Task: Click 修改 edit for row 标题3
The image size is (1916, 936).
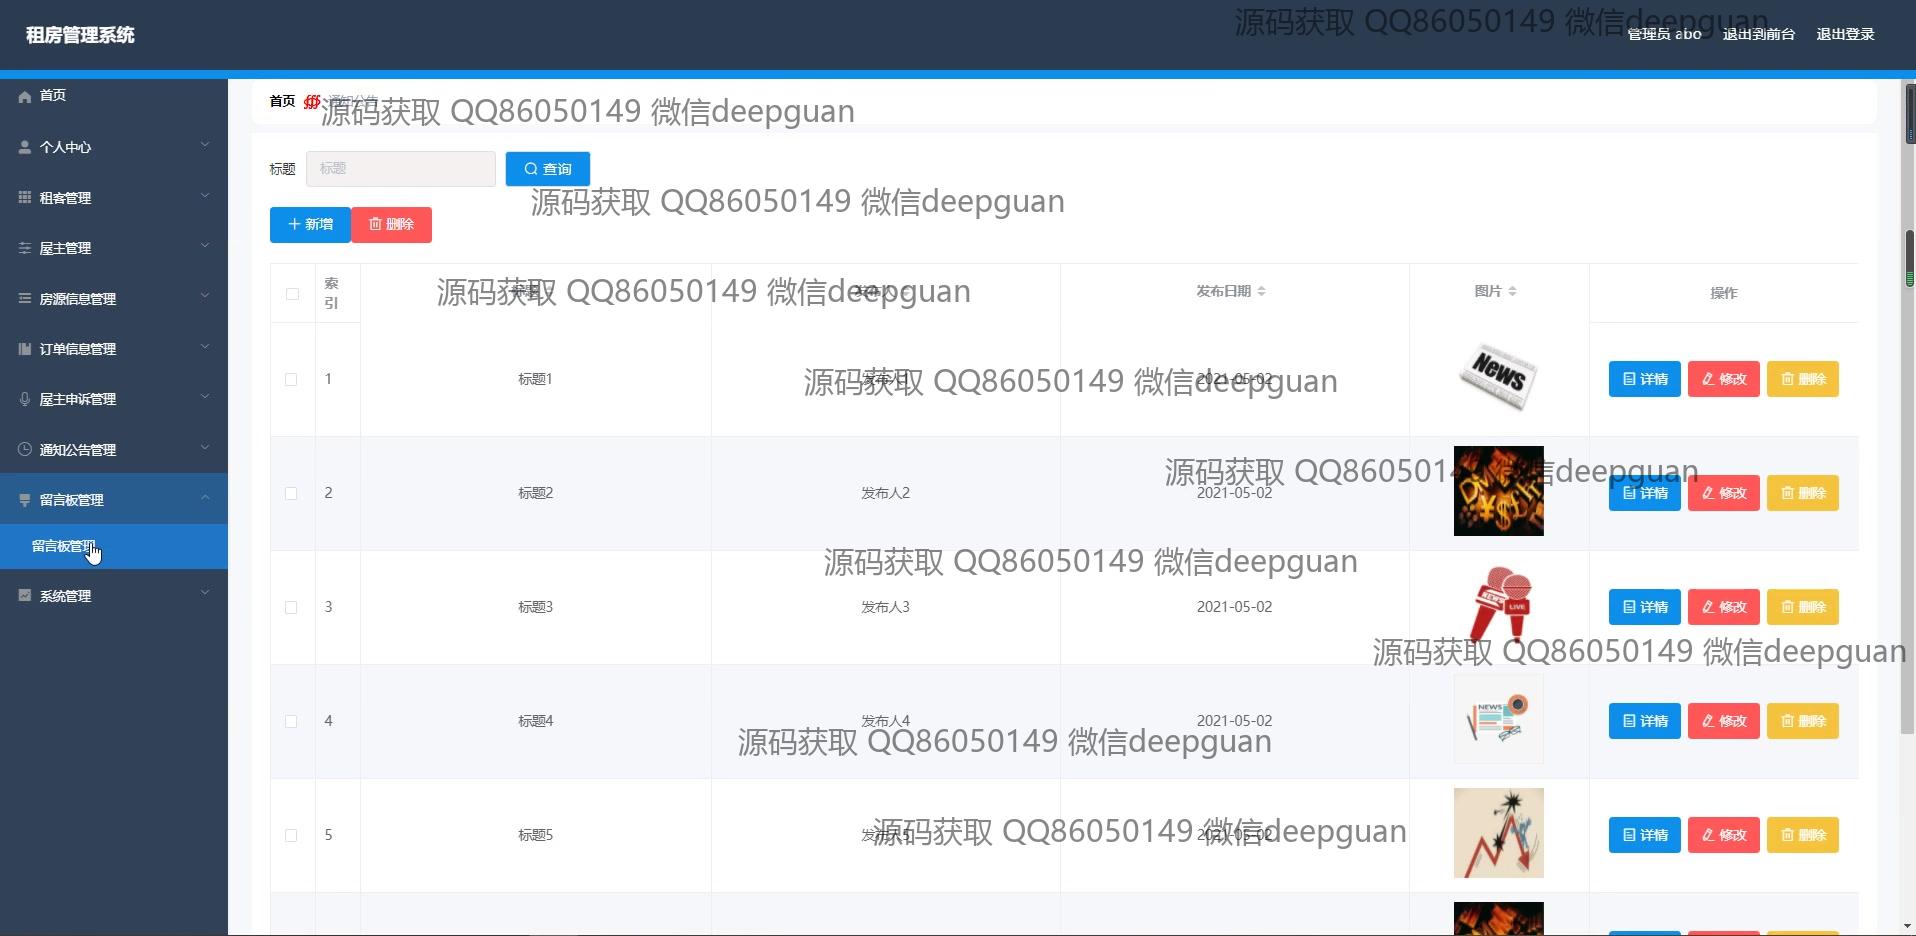Action: point(1724,607)
